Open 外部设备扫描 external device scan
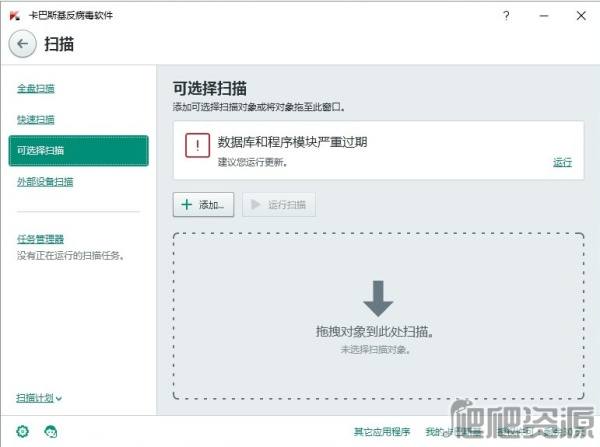 (x=45, y=181)
